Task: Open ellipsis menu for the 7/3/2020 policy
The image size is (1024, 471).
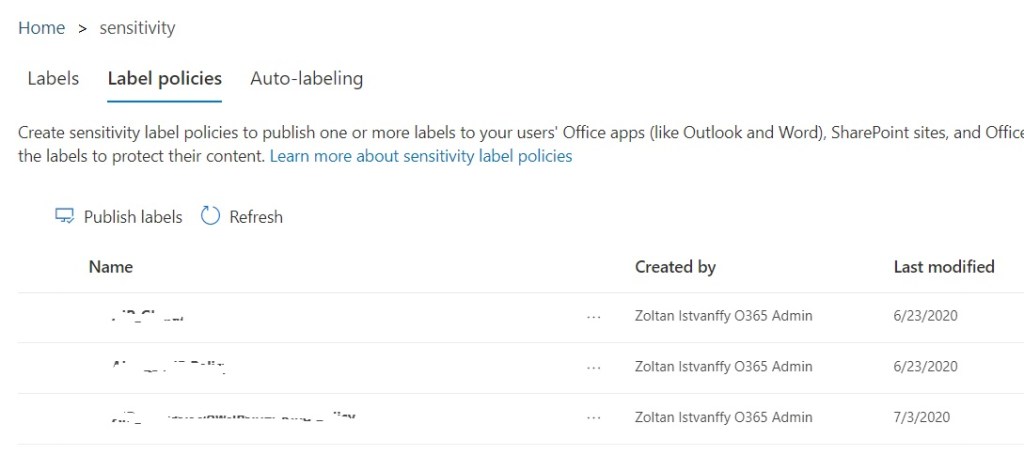Action: click(594, 418)
